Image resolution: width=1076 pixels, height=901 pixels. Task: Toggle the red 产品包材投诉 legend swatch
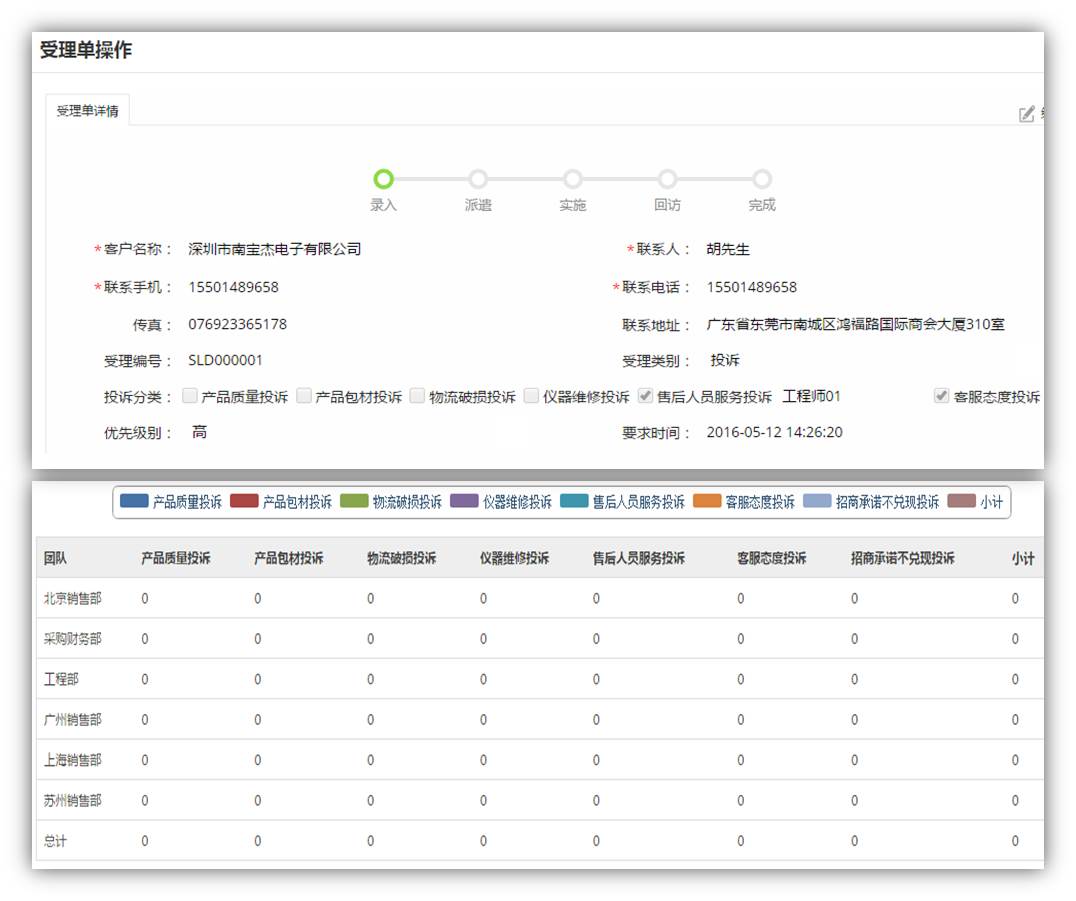[244, 501]
